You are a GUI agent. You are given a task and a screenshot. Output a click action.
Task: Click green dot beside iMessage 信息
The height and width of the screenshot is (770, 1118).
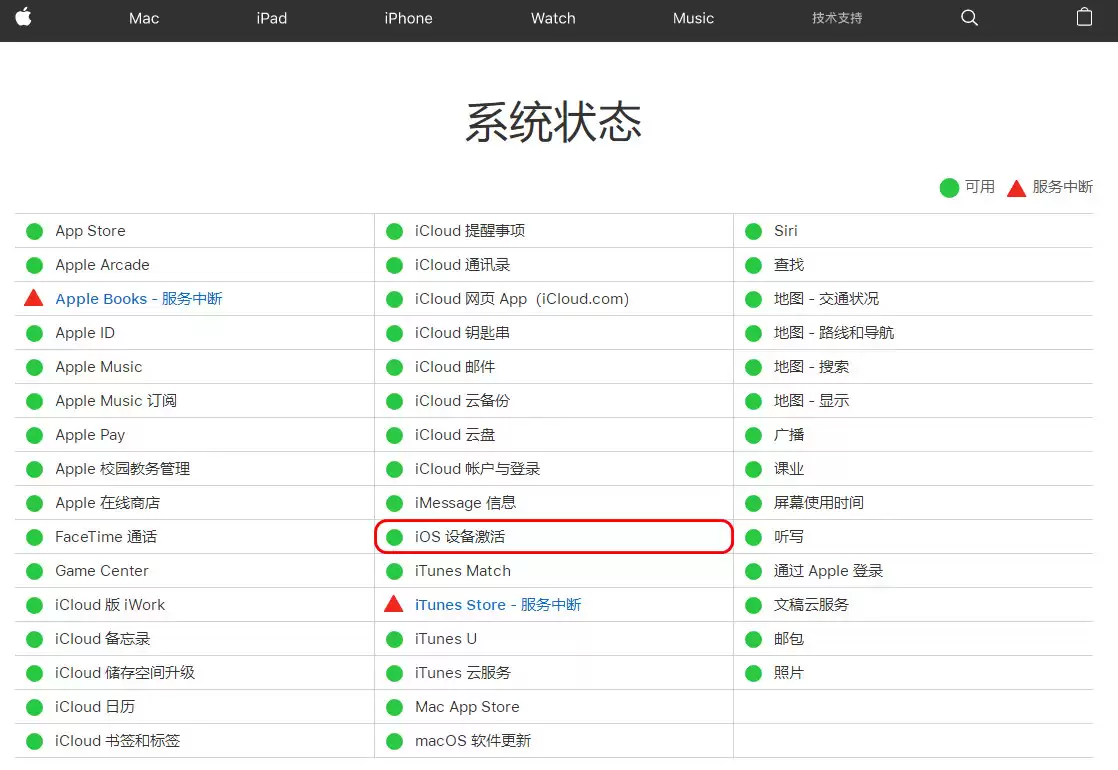click(x=394, y=503)
